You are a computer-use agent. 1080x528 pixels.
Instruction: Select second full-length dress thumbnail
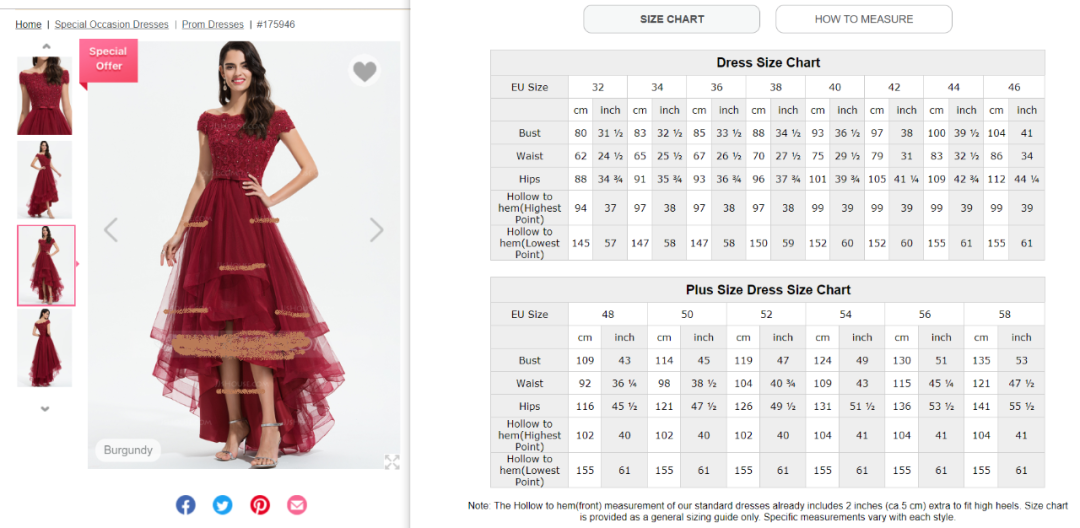(x=45, y=179)
